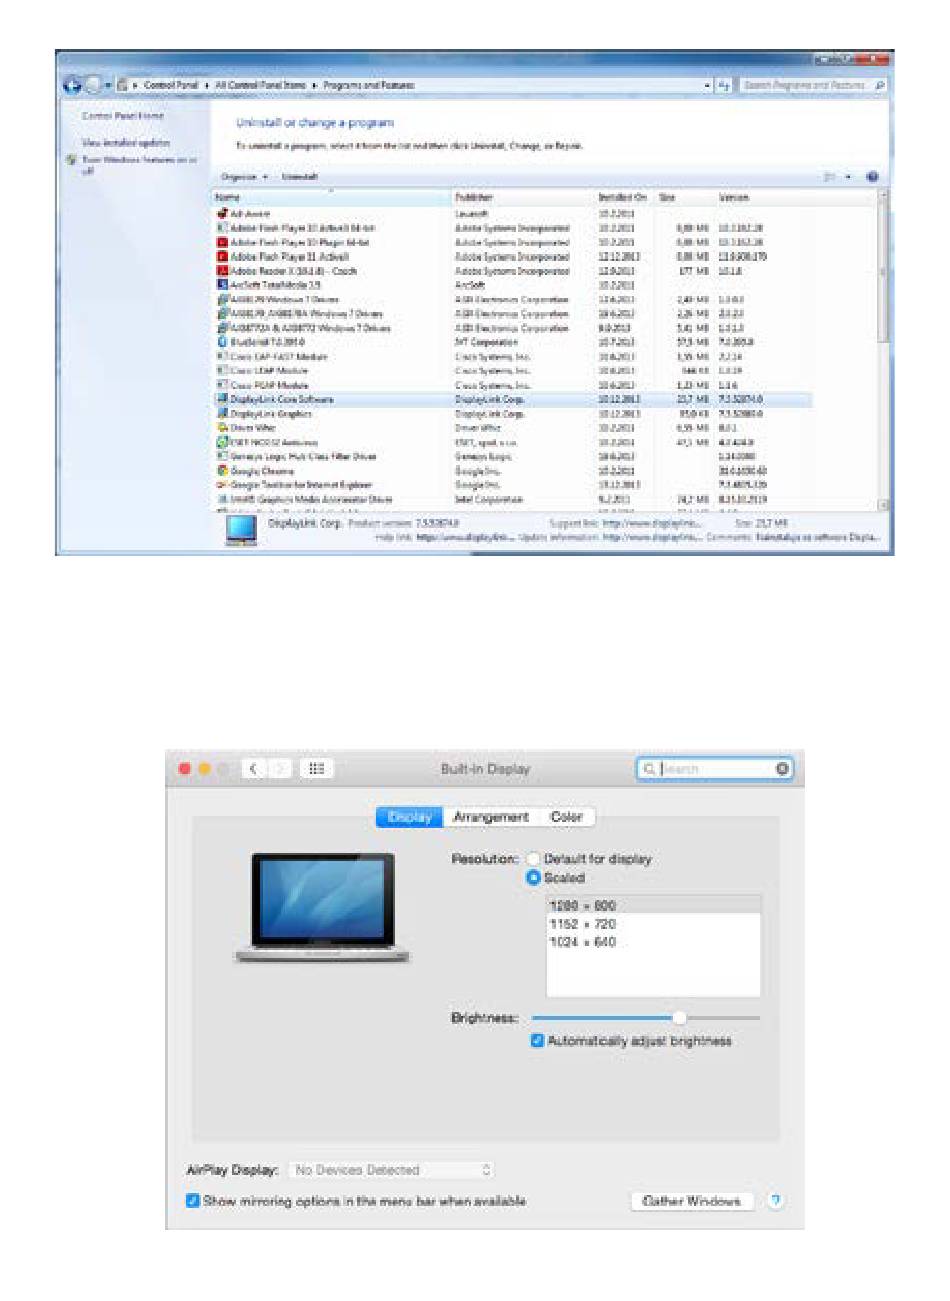Click the Control Panel forward arrow

point(92,85)
